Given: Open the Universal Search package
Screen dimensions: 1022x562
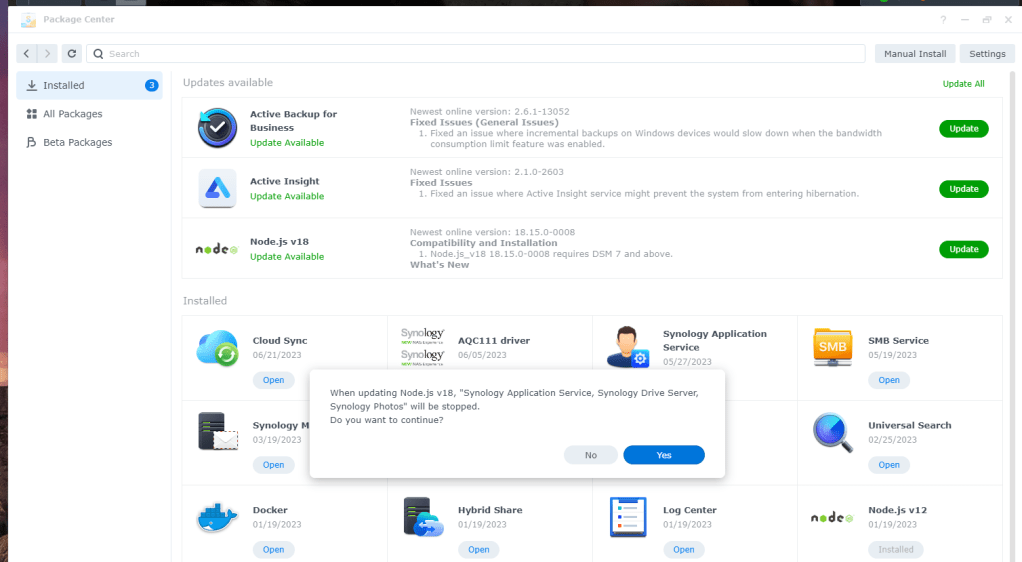Looking at the screenshot, I should (888, 465).
